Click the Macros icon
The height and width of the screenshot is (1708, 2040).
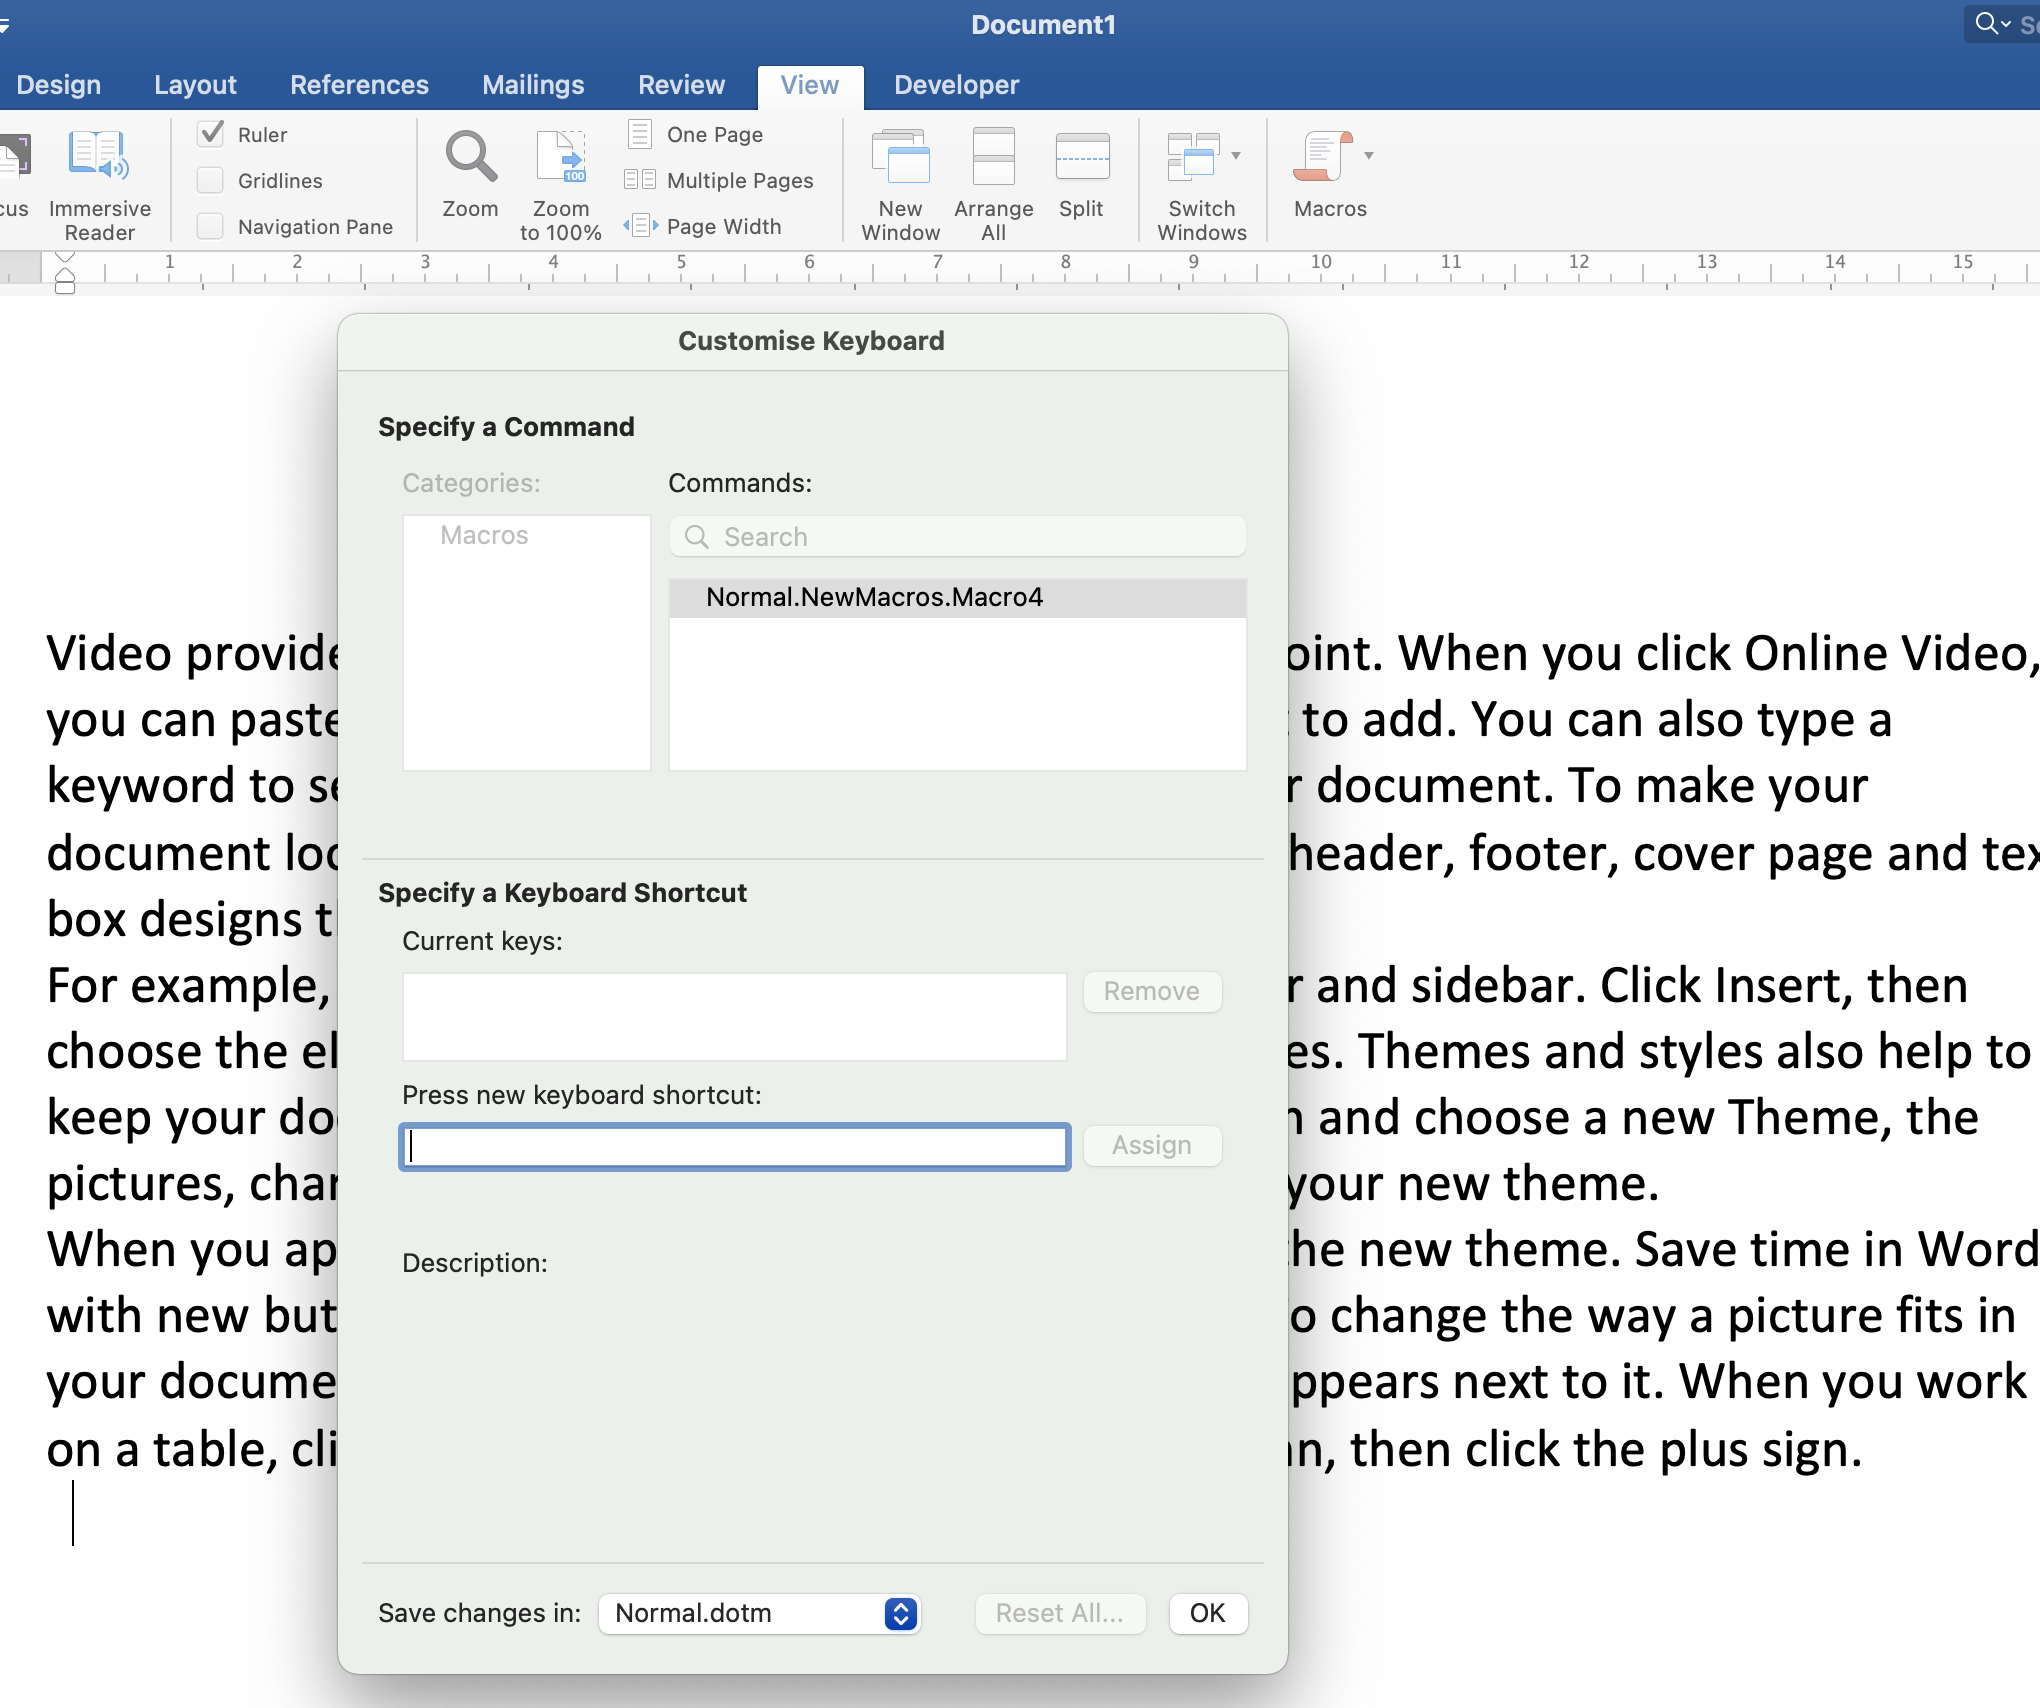(x=1322, y=158)
